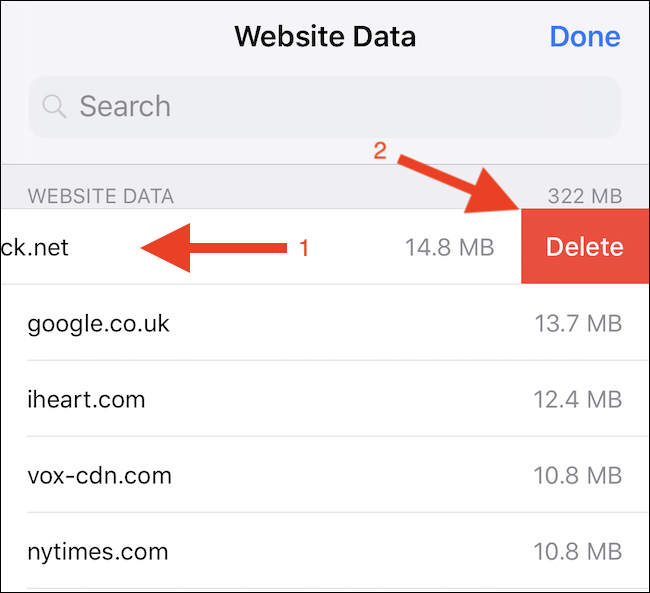This screenshot has width=650, height=593.
Task: Tap the red Delete button
Action: (x=585, y=247)
